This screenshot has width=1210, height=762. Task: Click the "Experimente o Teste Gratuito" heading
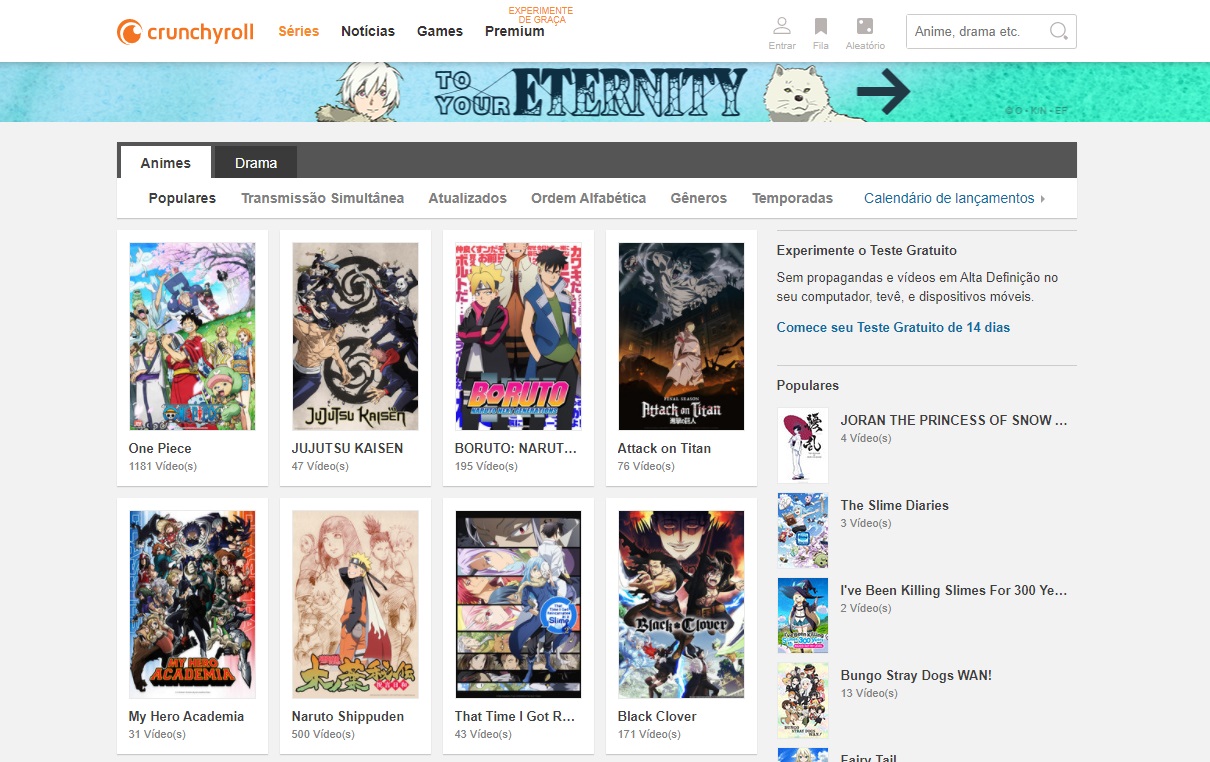(867, 250)
